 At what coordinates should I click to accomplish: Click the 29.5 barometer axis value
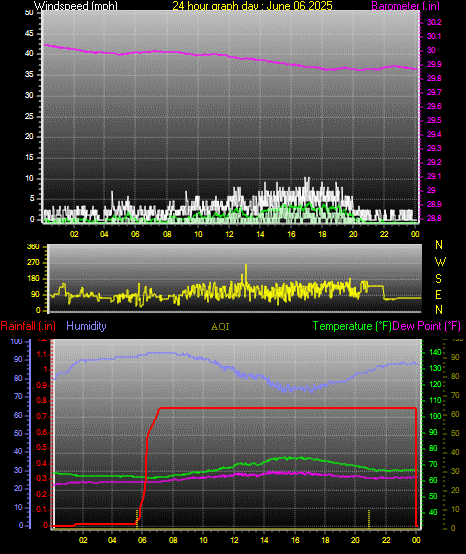[434, 120]
